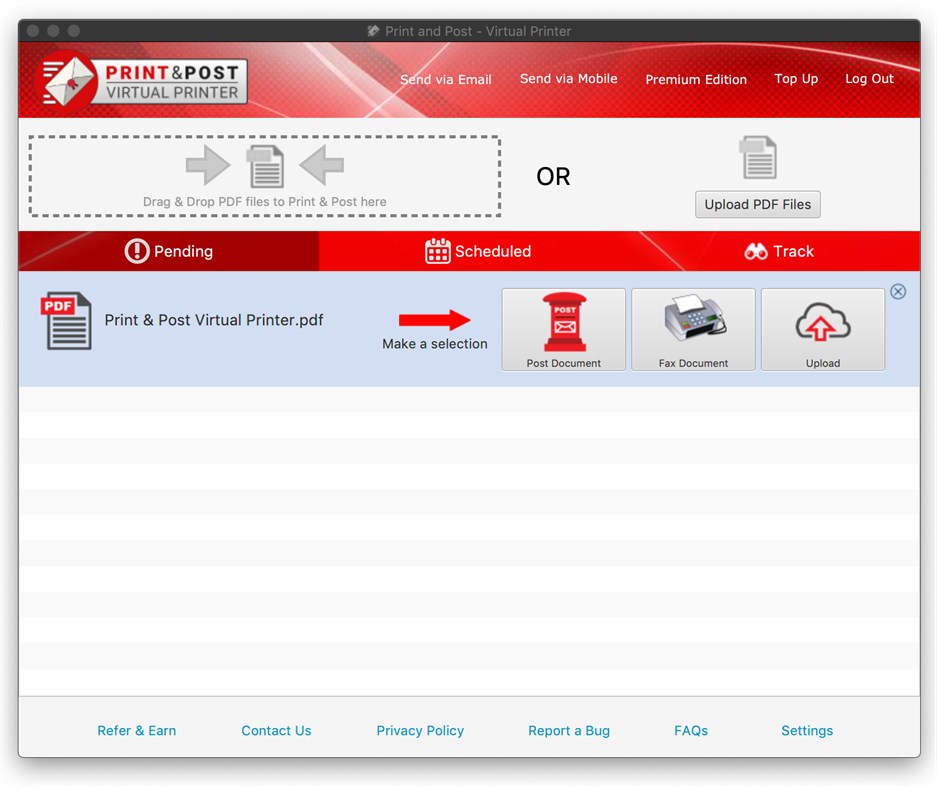
Task: Remove the pending PDF with the X button
Action: (x=897, y=291)
